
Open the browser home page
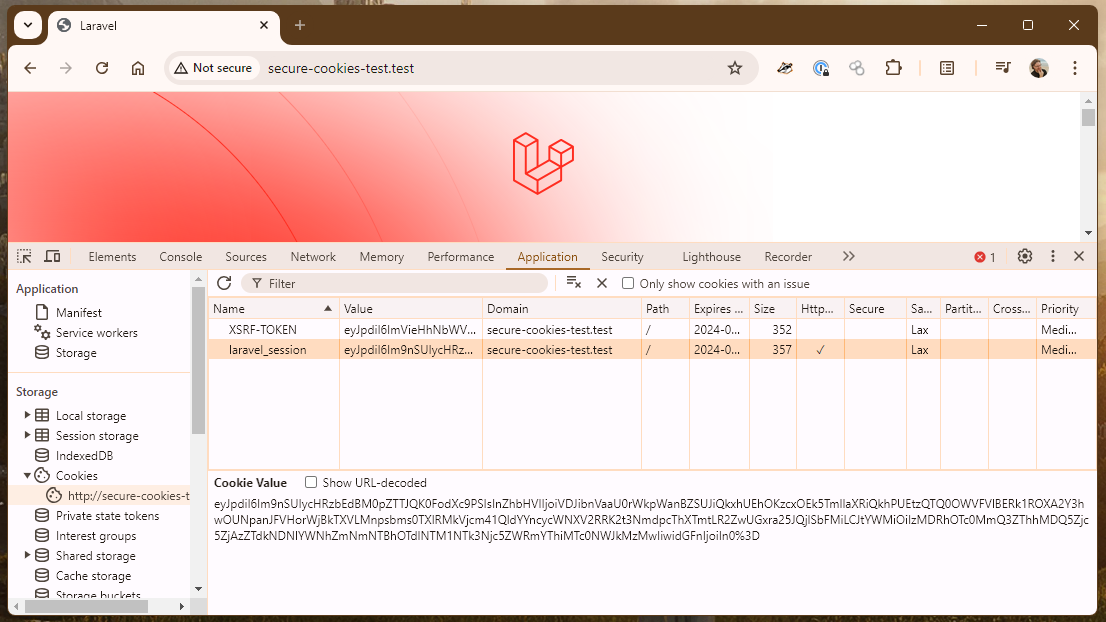[138, 68]
